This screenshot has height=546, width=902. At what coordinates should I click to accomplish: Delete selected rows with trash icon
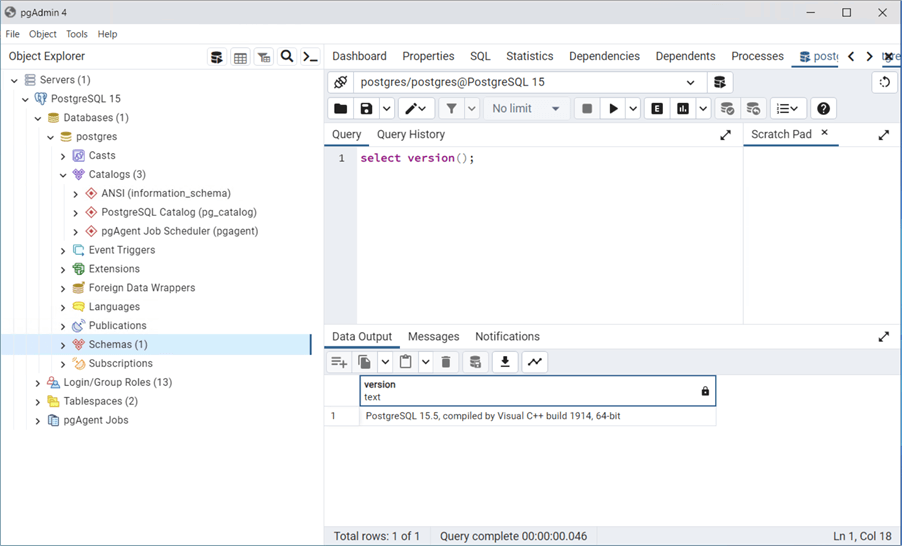446,362
